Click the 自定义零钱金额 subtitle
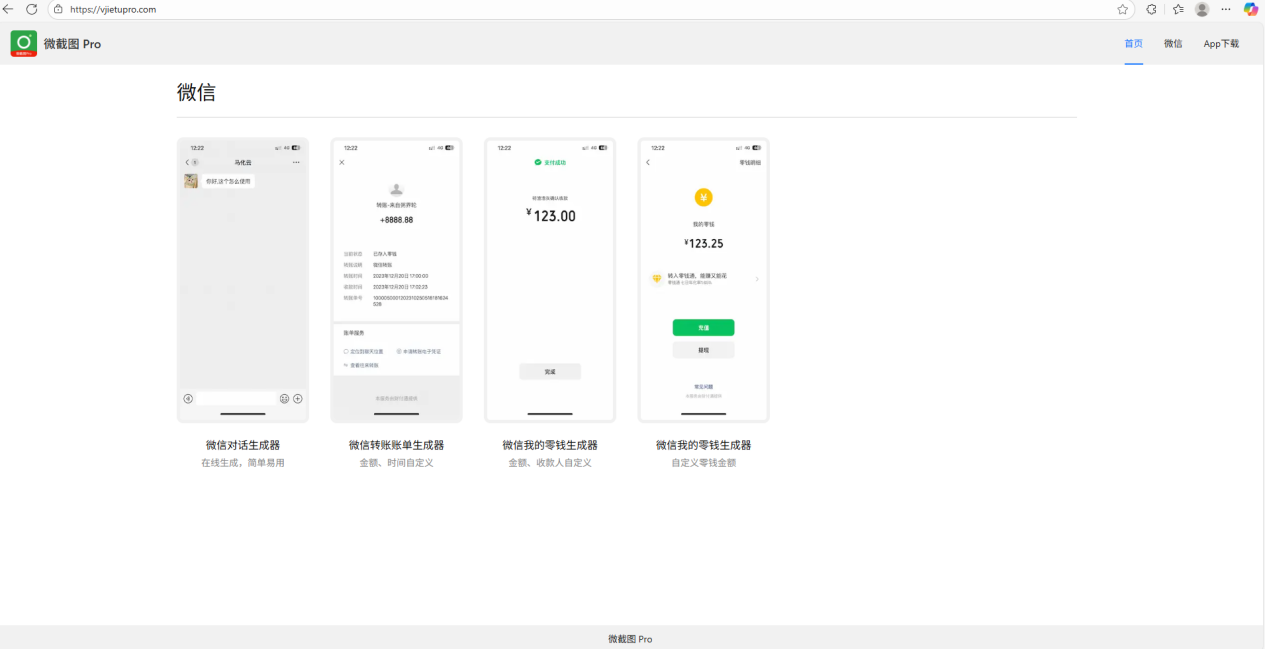Image resolution: width=1265 pixels, height=649 pixels. pyautogui.click(x=703, y=463)
